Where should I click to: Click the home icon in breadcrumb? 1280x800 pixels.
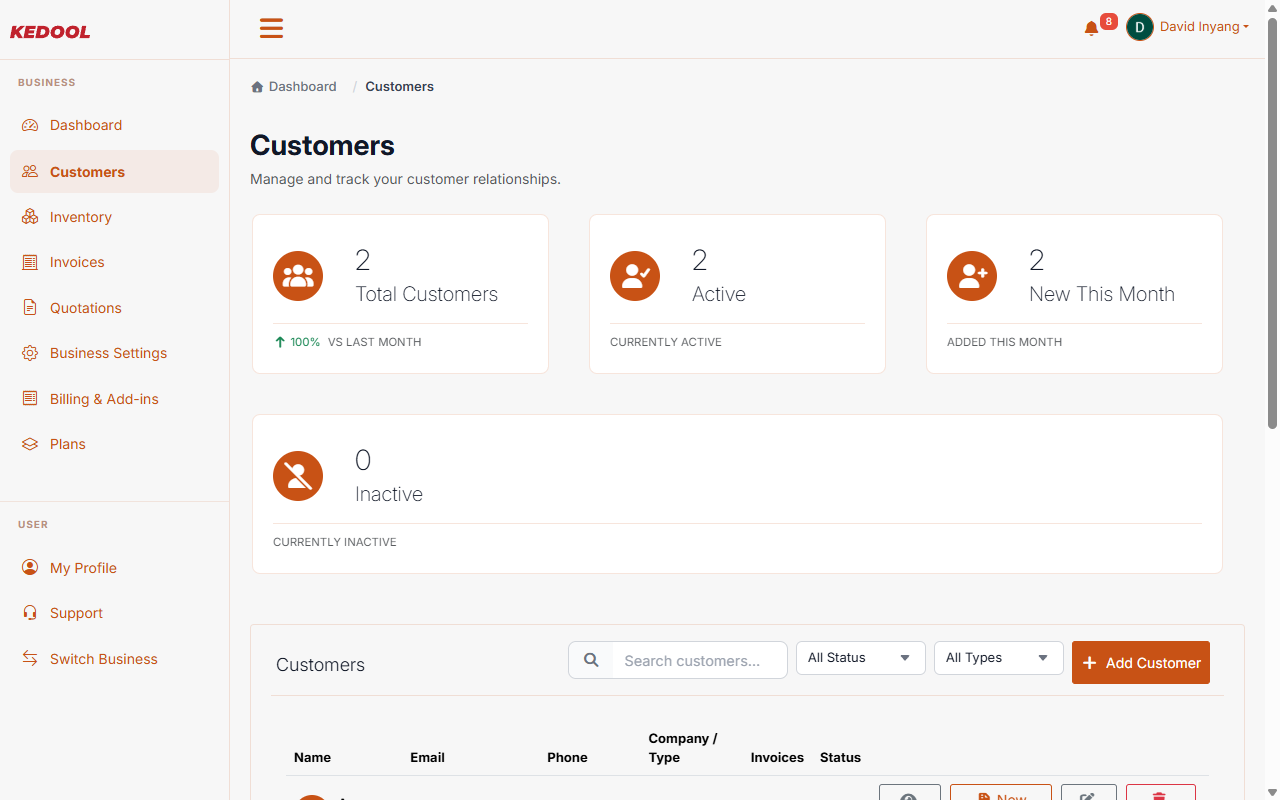257,87
